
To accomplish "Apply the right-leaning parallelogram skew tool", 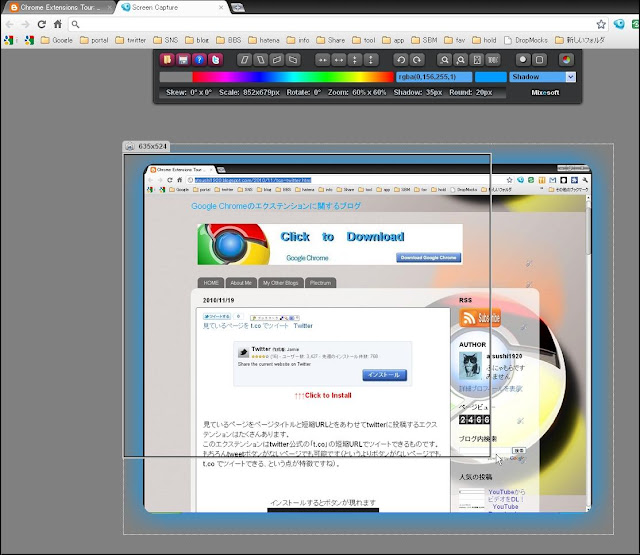I will coord(244,60).
